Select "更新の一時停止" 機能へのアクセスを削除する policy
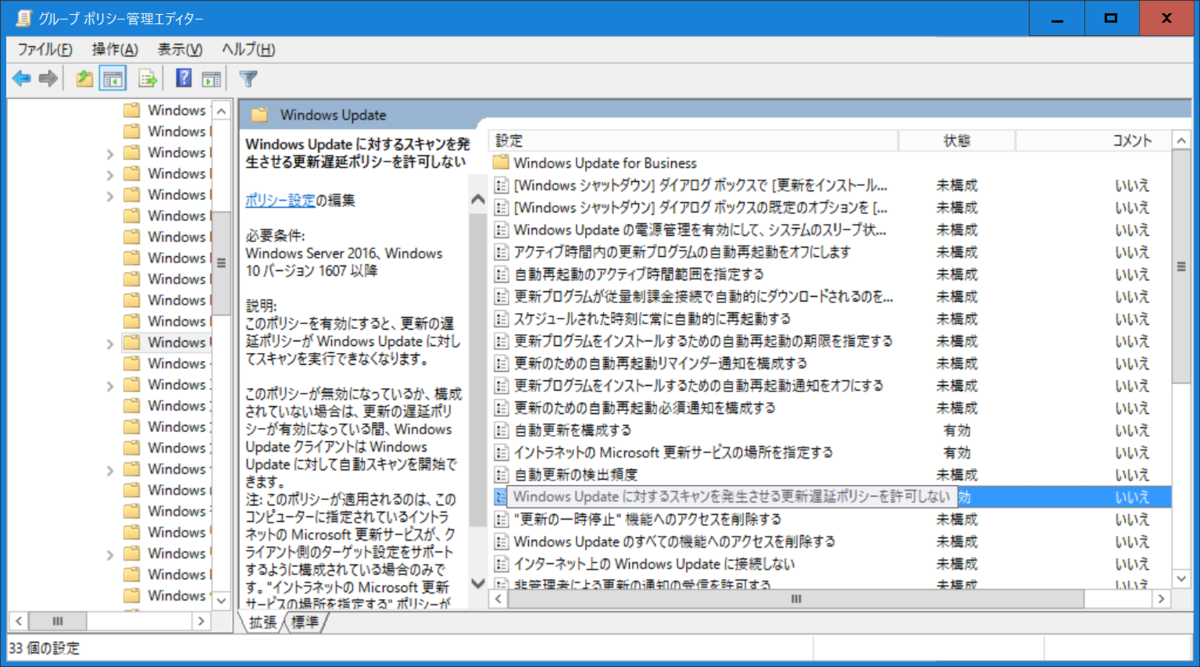 coord(647,519)
